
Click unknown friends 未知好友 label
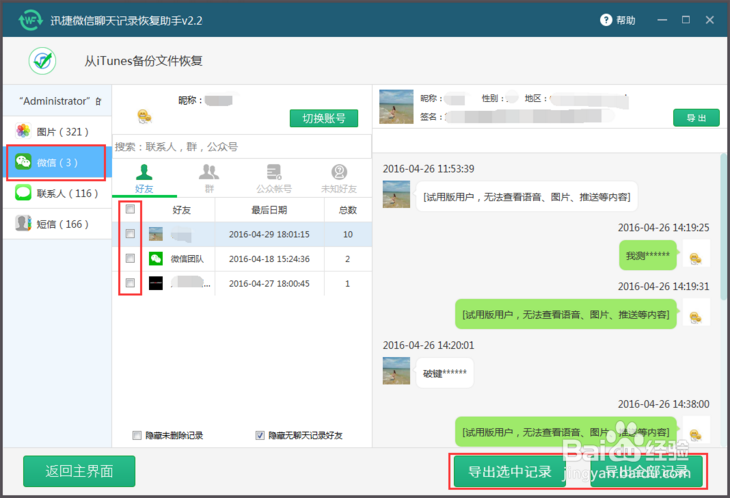tap(339, 188)
